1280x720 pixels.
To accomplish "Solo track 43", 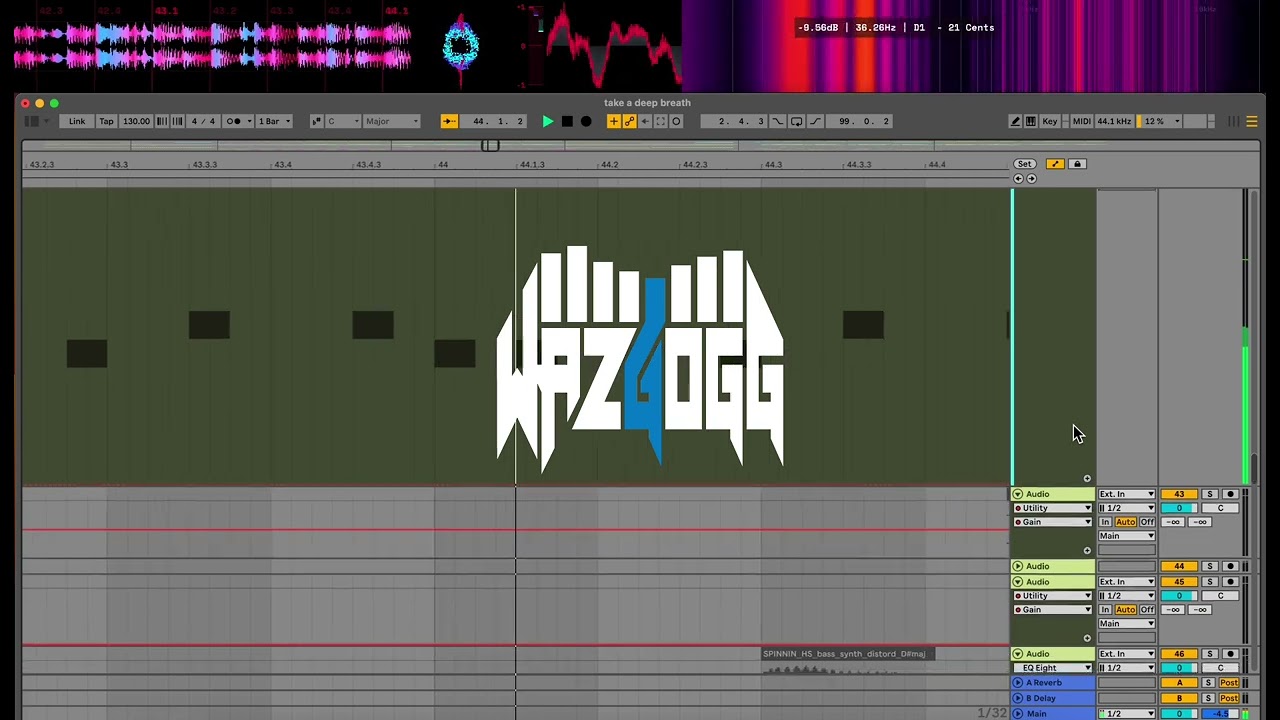I will click(1209, 494).
